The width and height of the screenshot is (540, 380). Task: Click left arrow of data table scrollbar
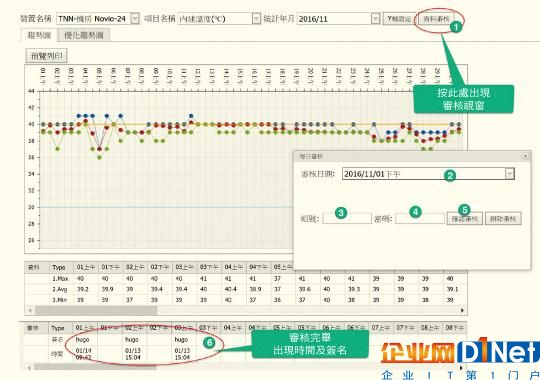point(30,310)
